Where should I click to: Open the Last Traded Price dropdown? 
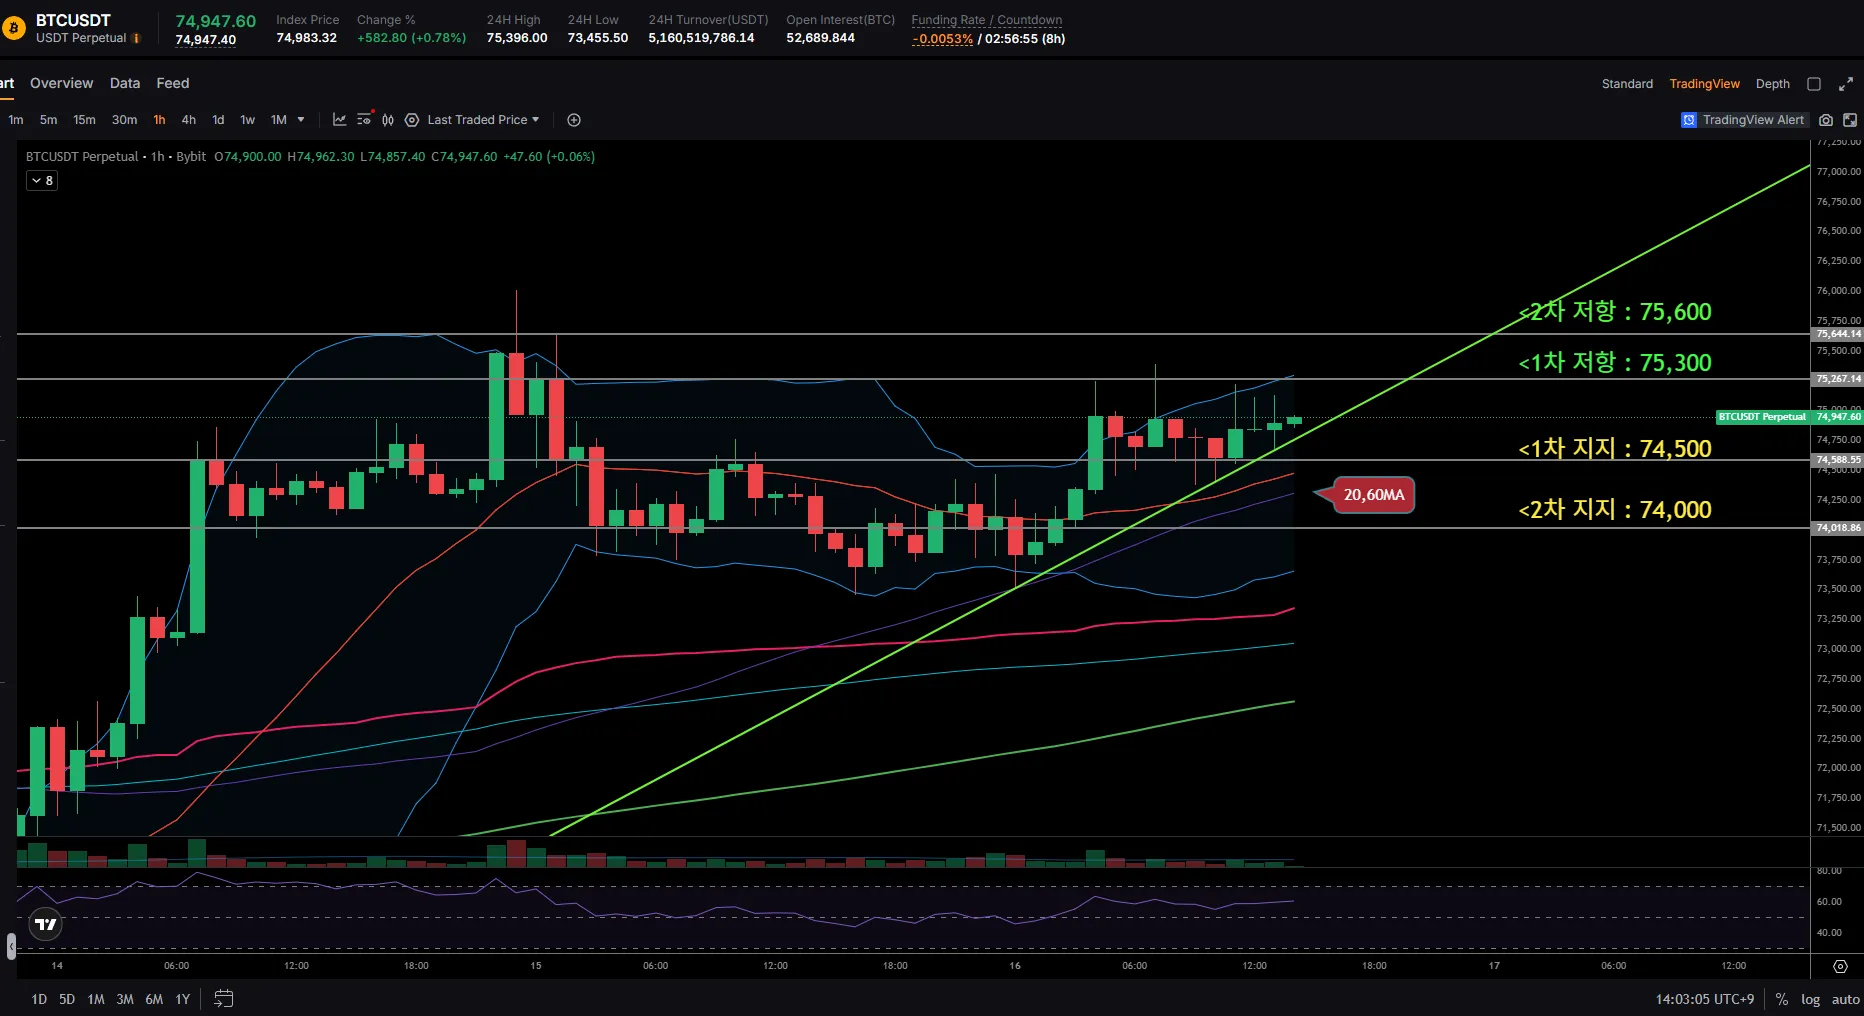(483, 120)
